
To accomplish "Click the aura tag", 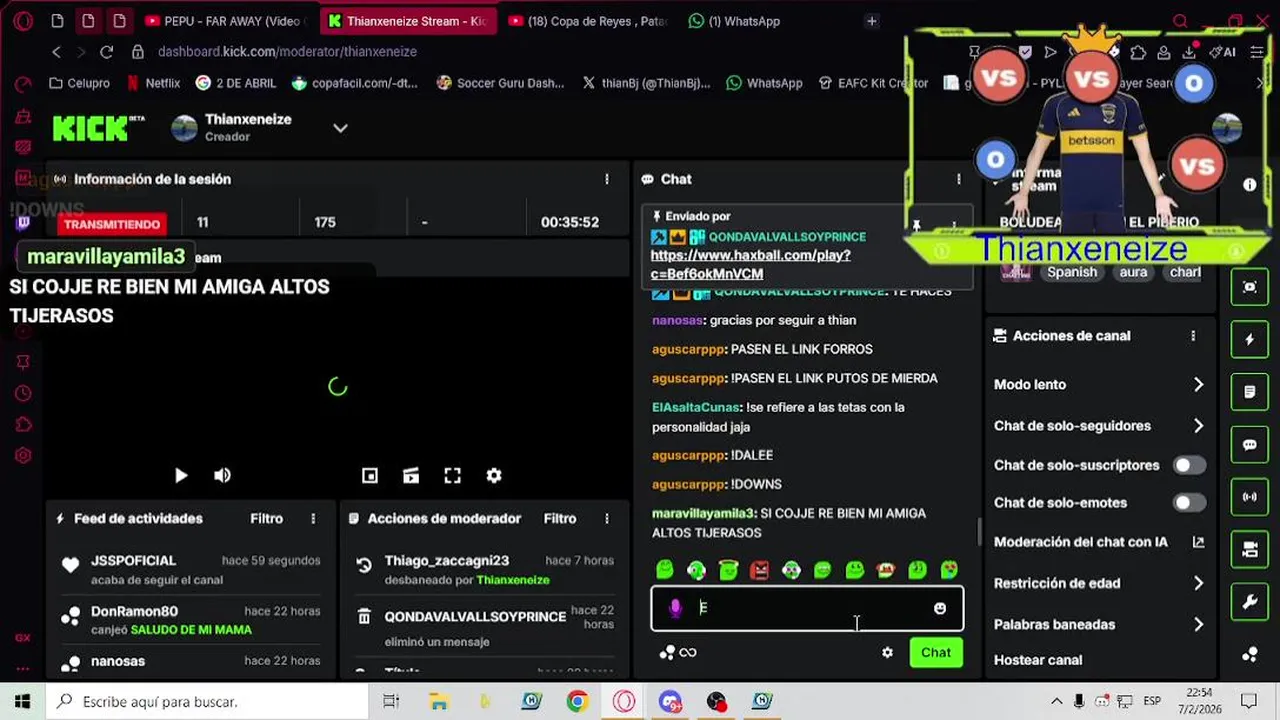I will tap(1133, 272).
